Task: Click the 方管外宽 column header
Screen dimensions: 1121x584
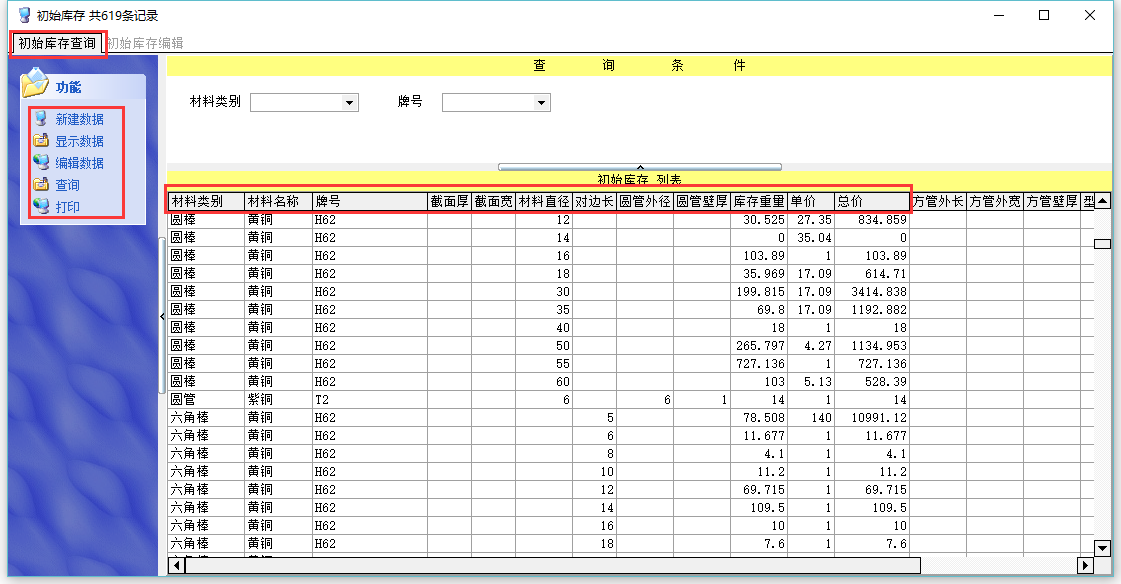Action: pyautogui.click(x=995, y=202)
